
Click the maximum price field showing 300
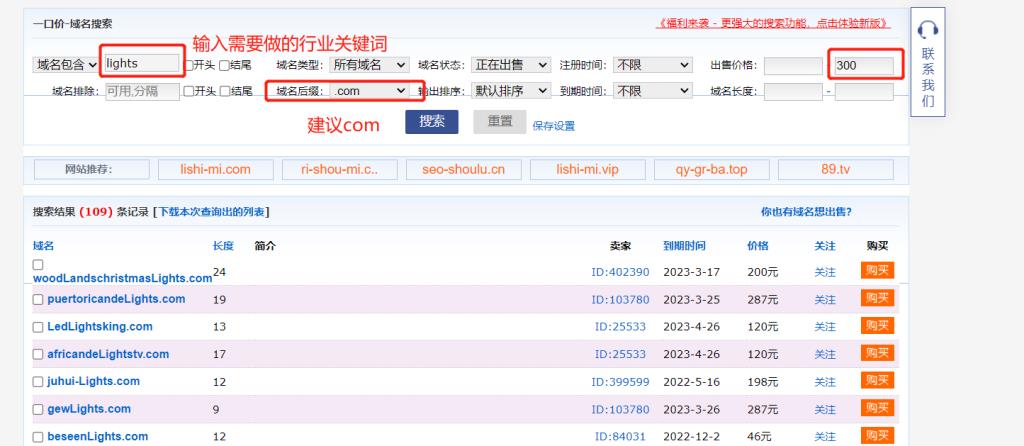pyautogui.click(x=864, y=66)
